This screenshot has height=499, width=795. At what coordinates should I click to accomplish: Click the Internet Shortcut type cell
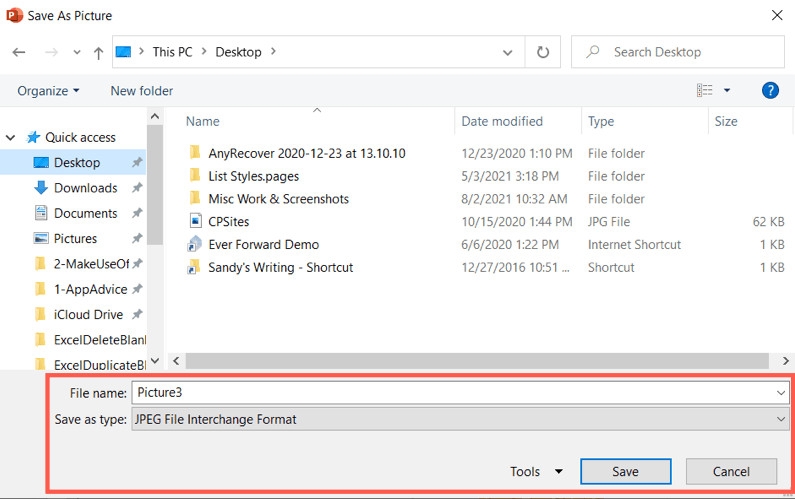pos(634,244)
